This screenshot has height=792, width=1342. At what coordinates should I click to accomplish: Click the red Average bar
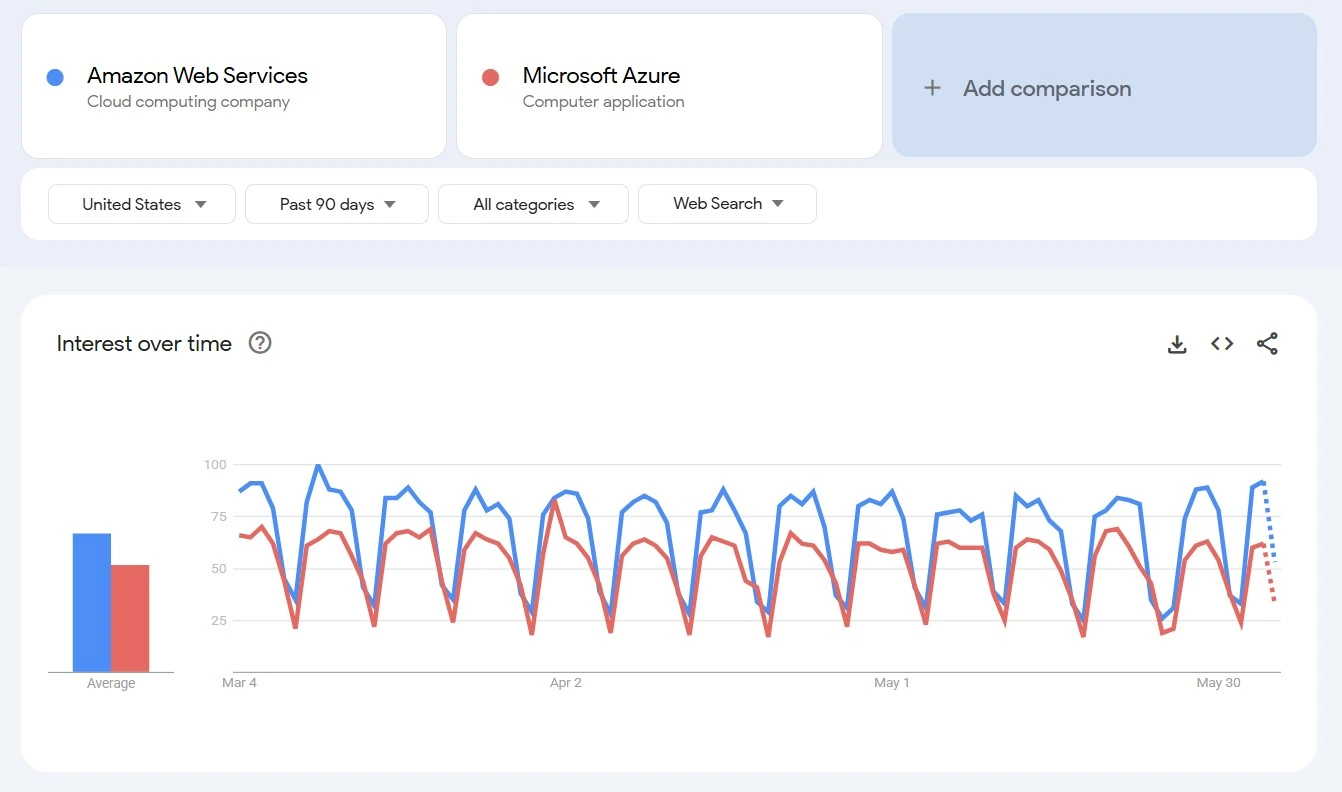(x=130, y=619)
